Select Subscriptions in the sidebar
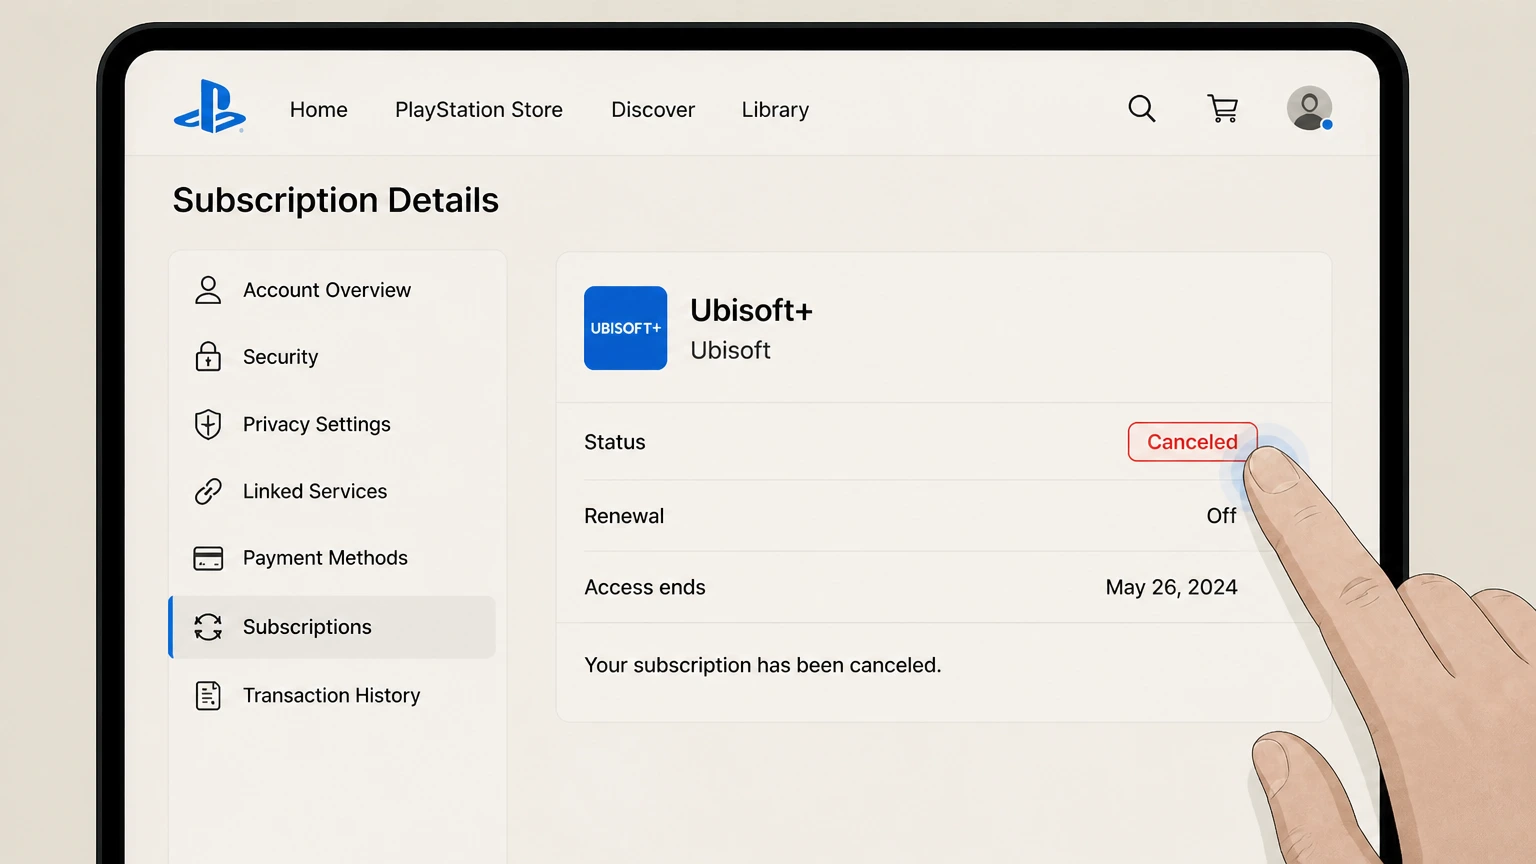 [x=332, y=627]
